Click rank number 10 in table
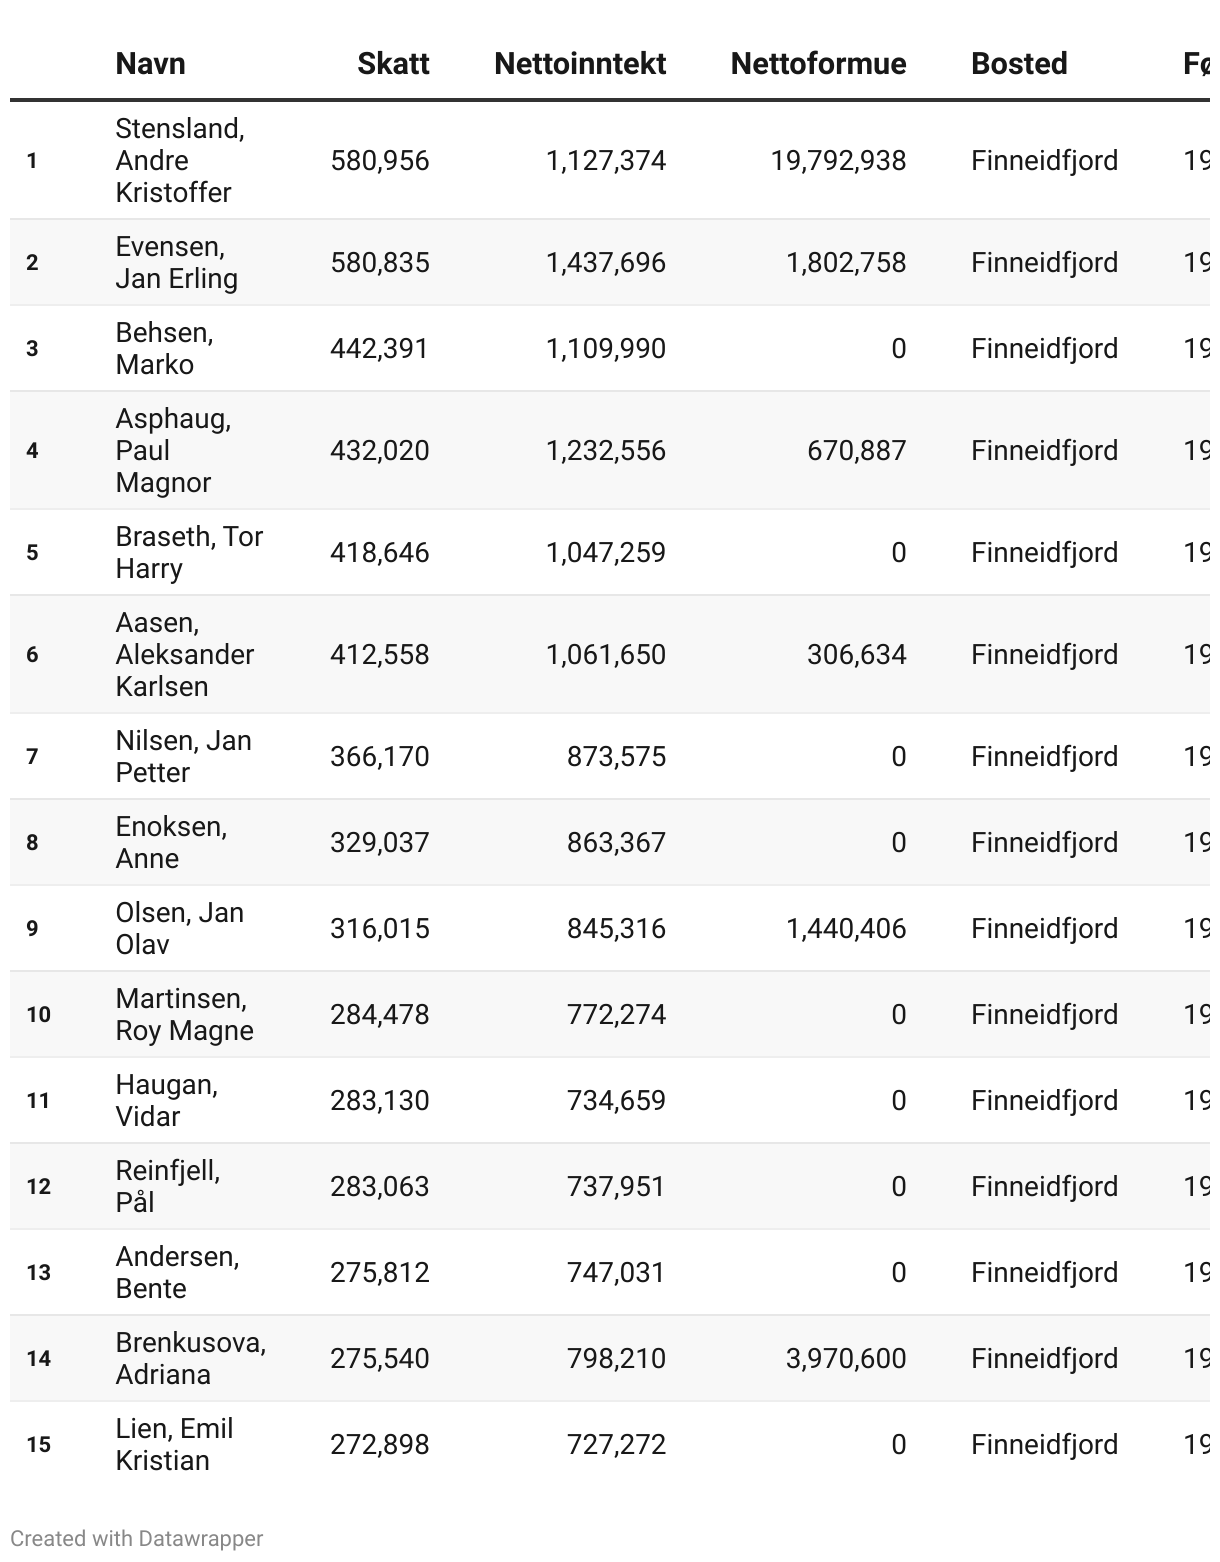The width and height of the screenshot is (1220, 1562). pyautogui.click(x=38, y=1014)
